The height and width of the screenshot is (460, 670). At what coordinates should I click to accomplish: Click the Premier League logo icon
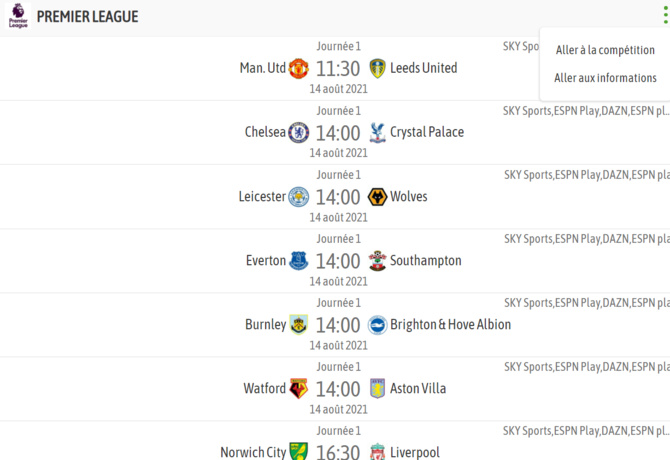click(18, 17)
